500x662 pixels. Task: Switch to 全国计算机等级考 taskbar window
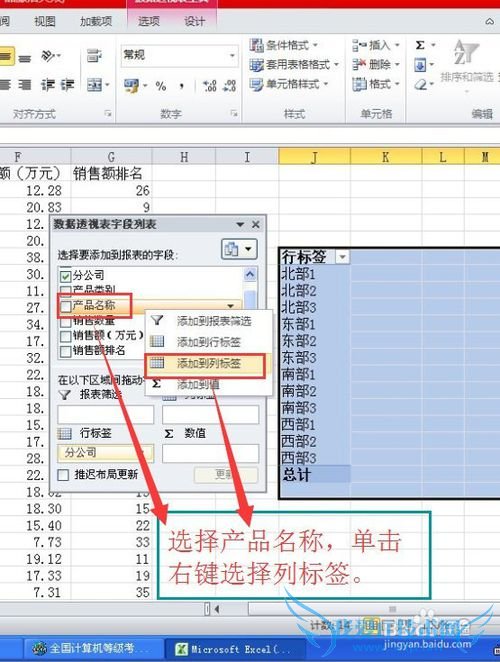[93, 648]
